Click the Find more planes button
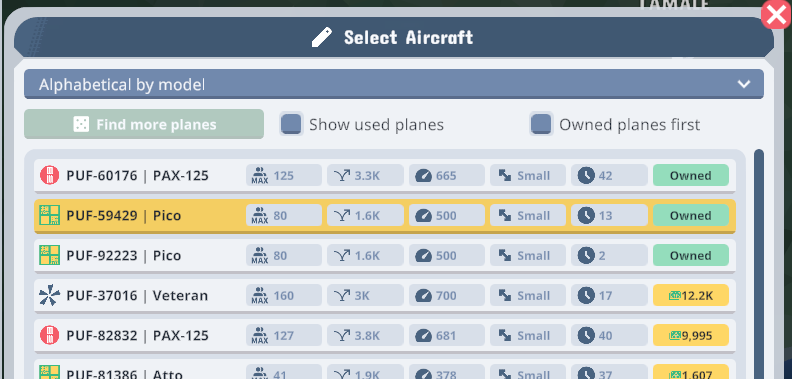The height and width of the screenshot is (379, 792). (x=144, y=124)
